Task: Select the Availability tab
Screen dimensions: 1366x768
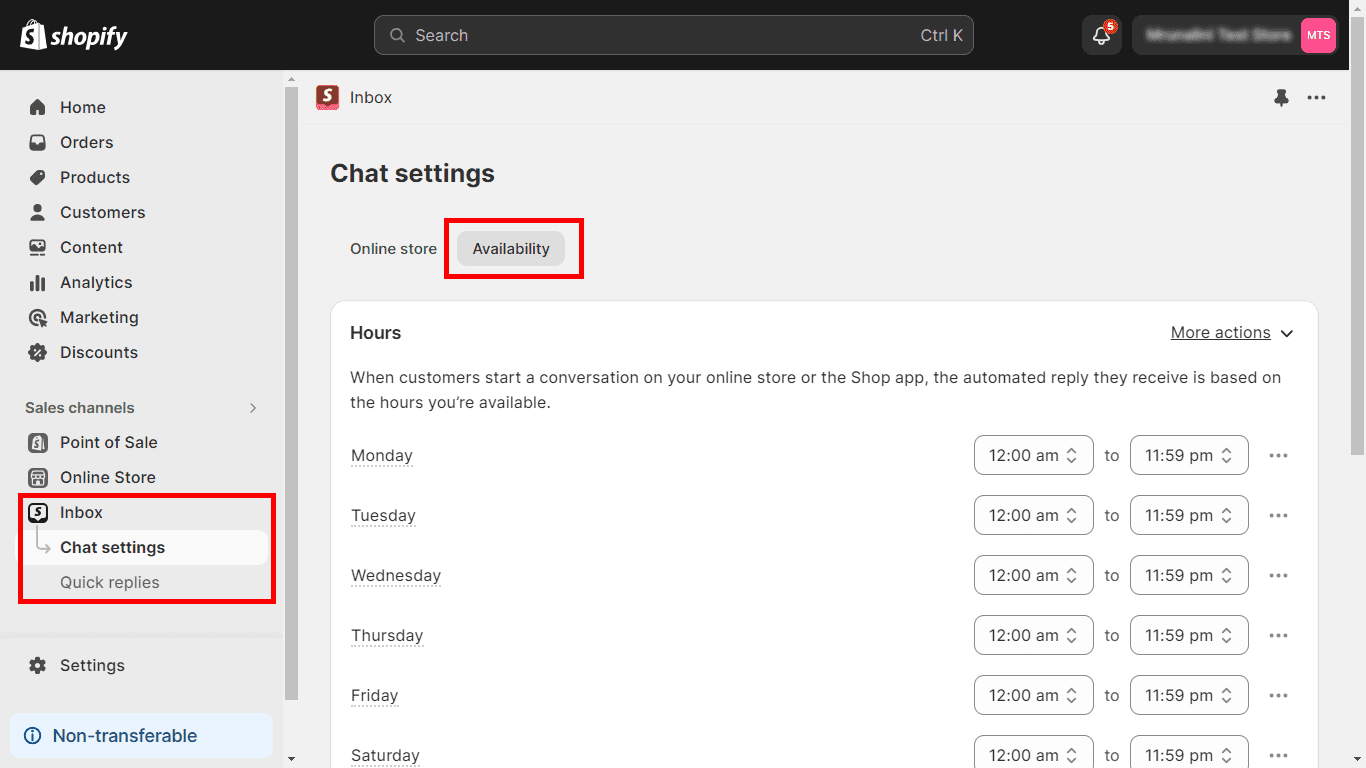Action: click(x=511, y=248)
